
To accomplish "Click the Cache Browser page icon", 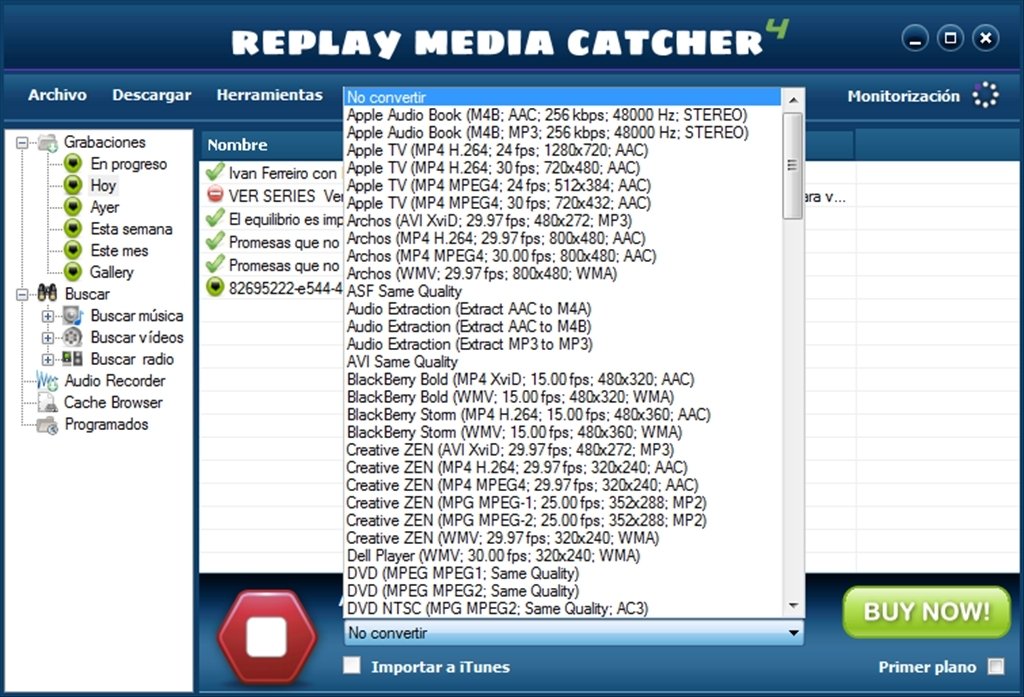I will pyautogui.click(x=47, y=402).
